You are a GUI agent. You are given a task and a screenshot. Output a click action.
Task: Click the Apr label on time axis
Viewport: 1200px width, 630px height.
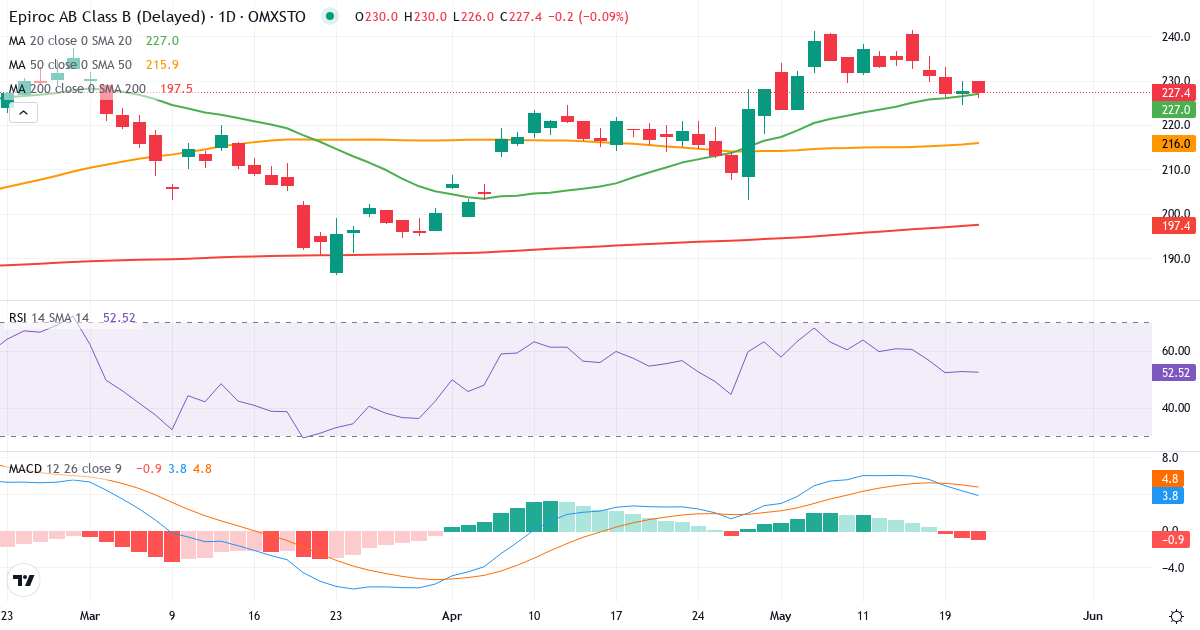452,616
